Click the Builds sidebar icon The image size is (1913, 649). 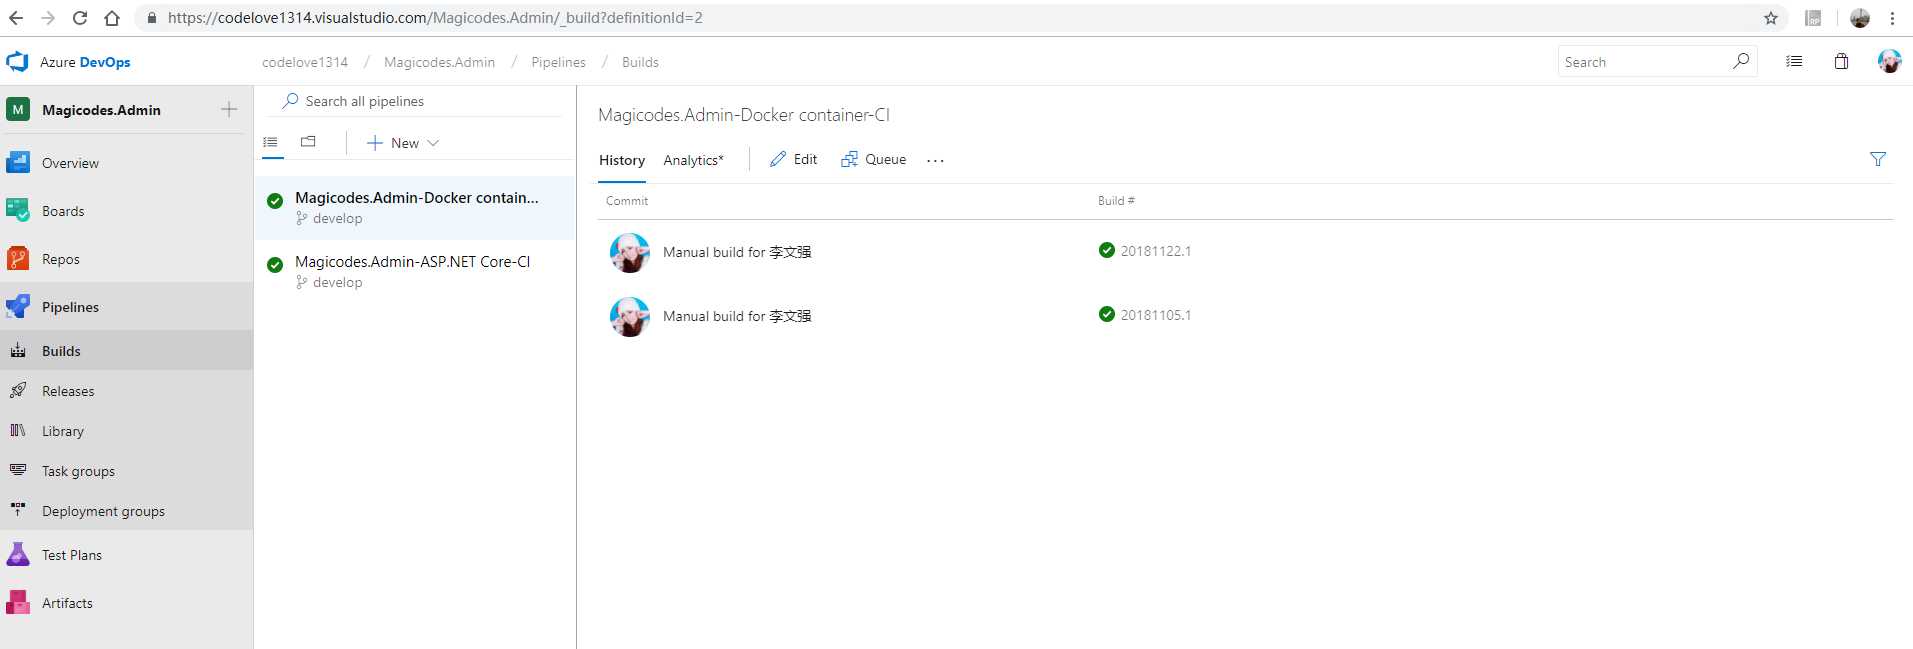18,351
